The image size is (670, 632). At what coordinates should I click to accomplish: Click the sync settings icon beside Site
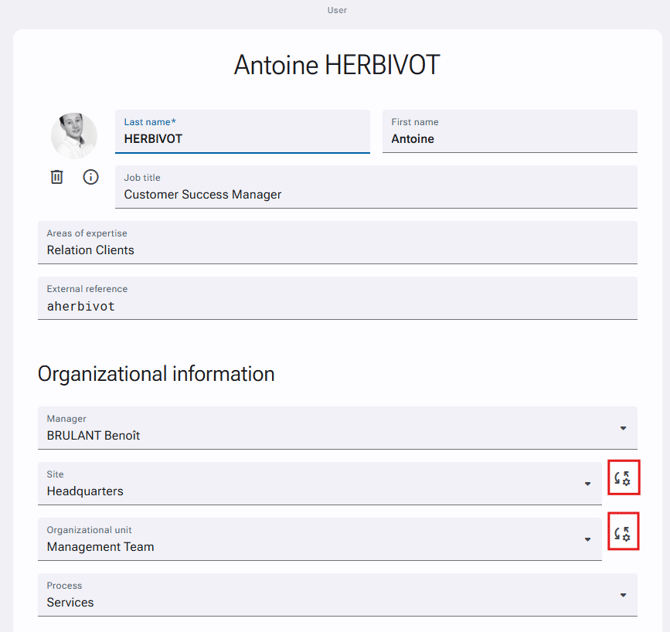click(x=623, y=478)
